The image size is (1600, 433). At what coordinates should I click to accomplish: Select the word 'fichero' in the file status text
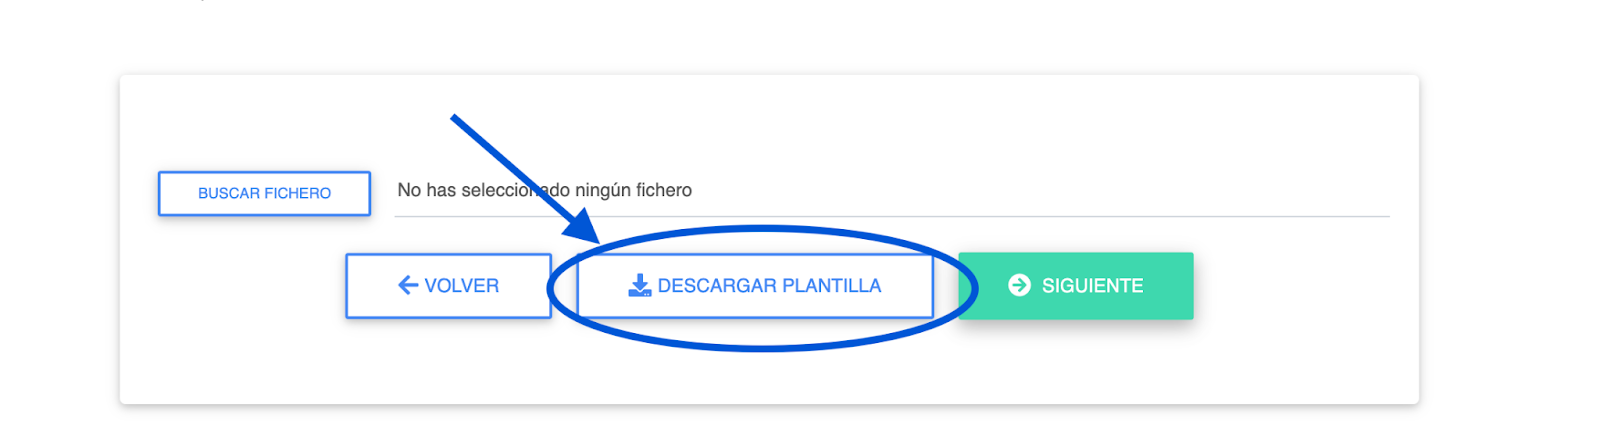click(x=664, y=190)
